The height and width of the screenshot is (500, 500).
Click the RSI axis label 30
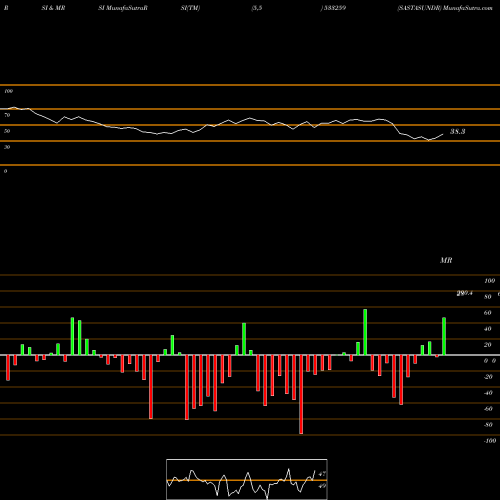click(7, 147)
